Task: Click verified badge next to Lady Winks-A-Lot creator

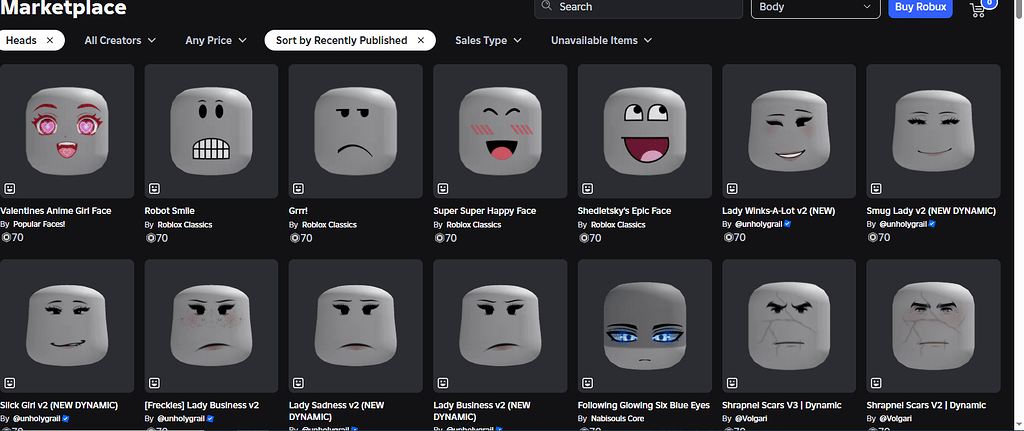Action: (x=788, y=224)
